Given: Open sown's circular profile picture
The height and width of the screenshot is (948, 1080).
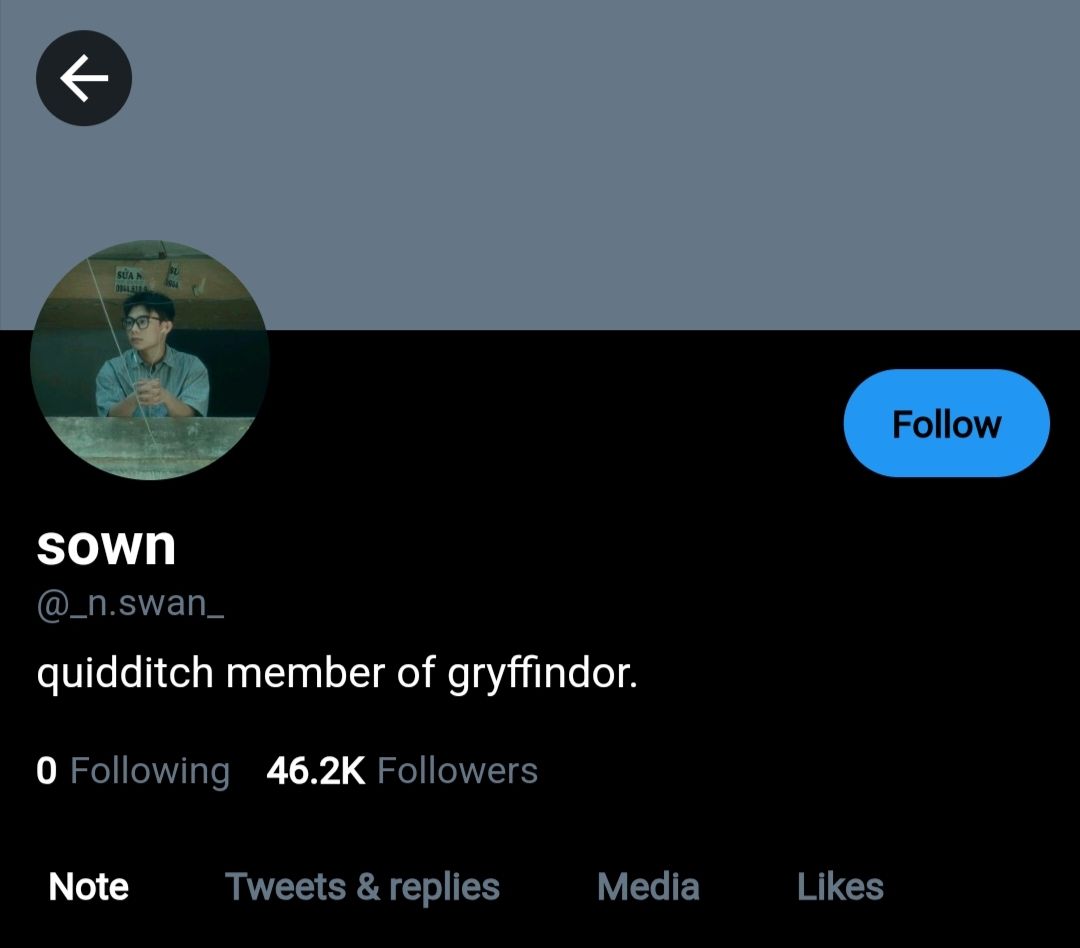Looking at the screenshot, I should (x=150, y=360).
